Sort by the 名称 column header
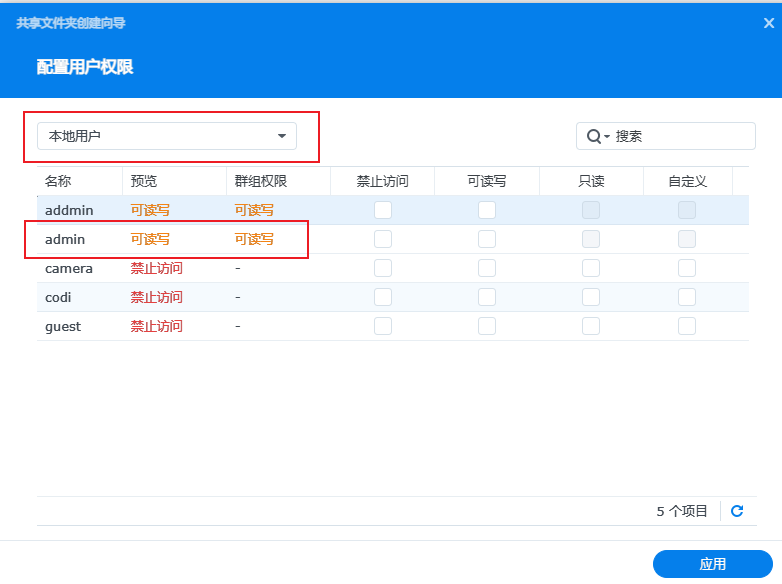 [58, 181]
